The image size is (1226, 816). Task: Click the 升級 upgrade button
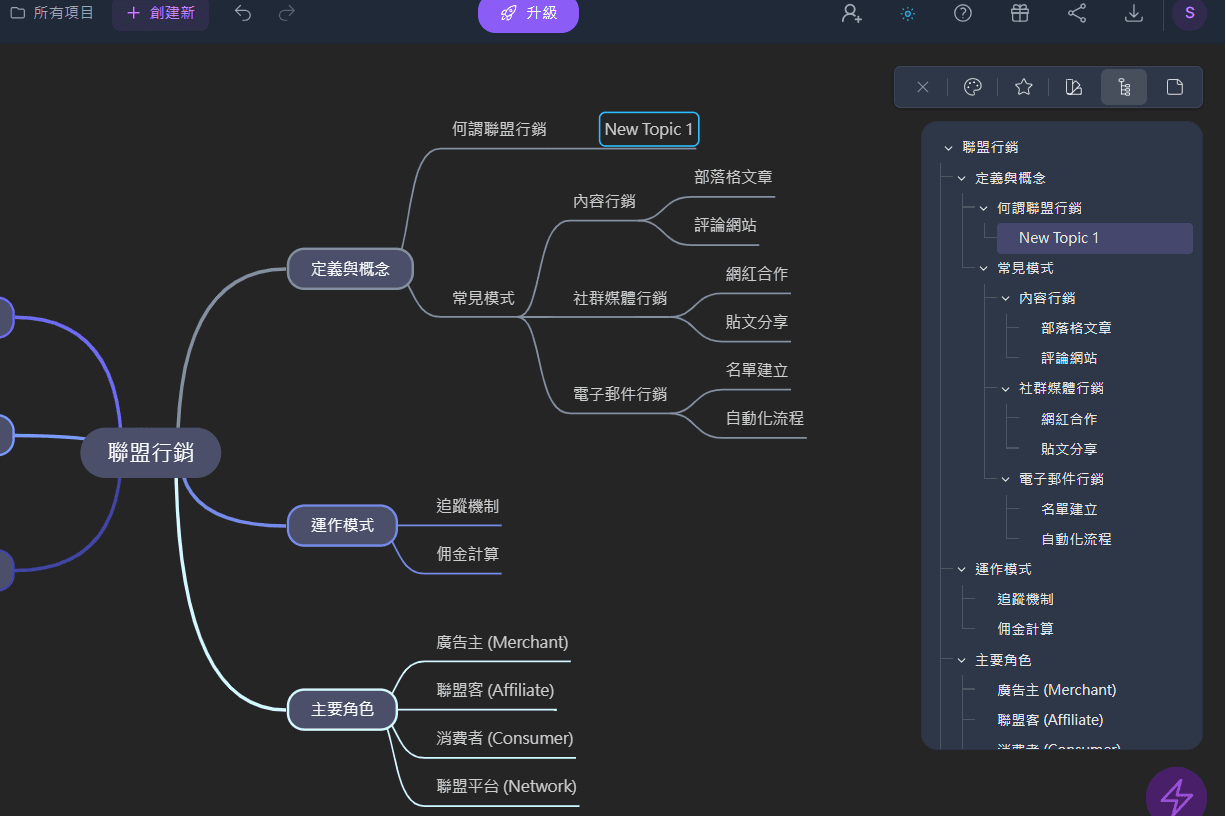coord(528,14)
